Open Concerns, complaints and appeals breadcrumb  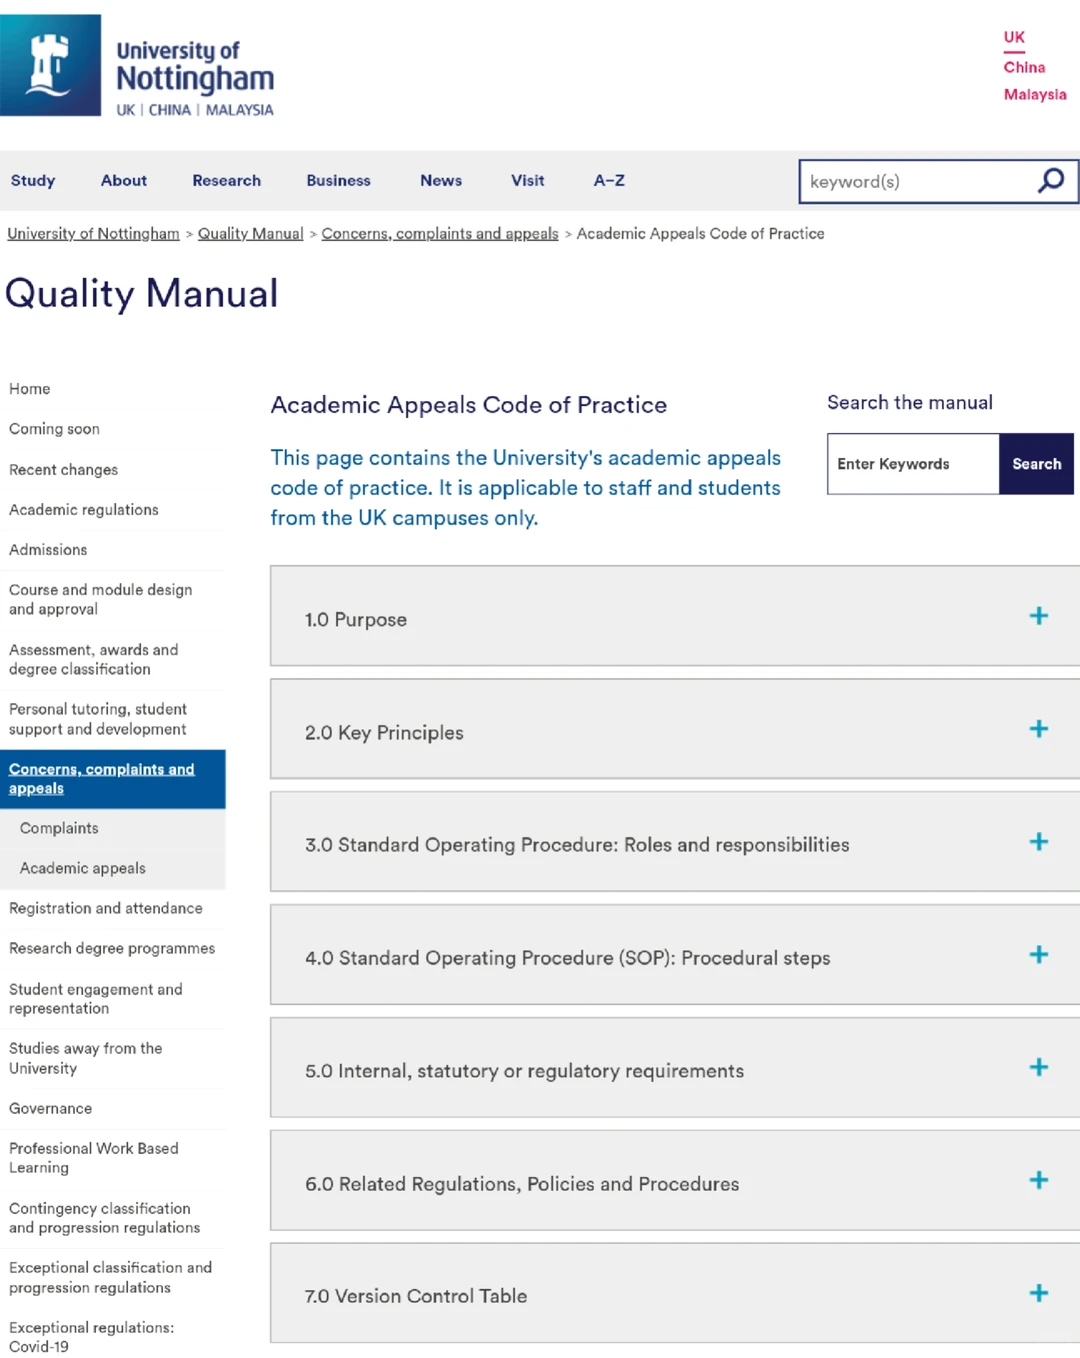tap(440, 234)
